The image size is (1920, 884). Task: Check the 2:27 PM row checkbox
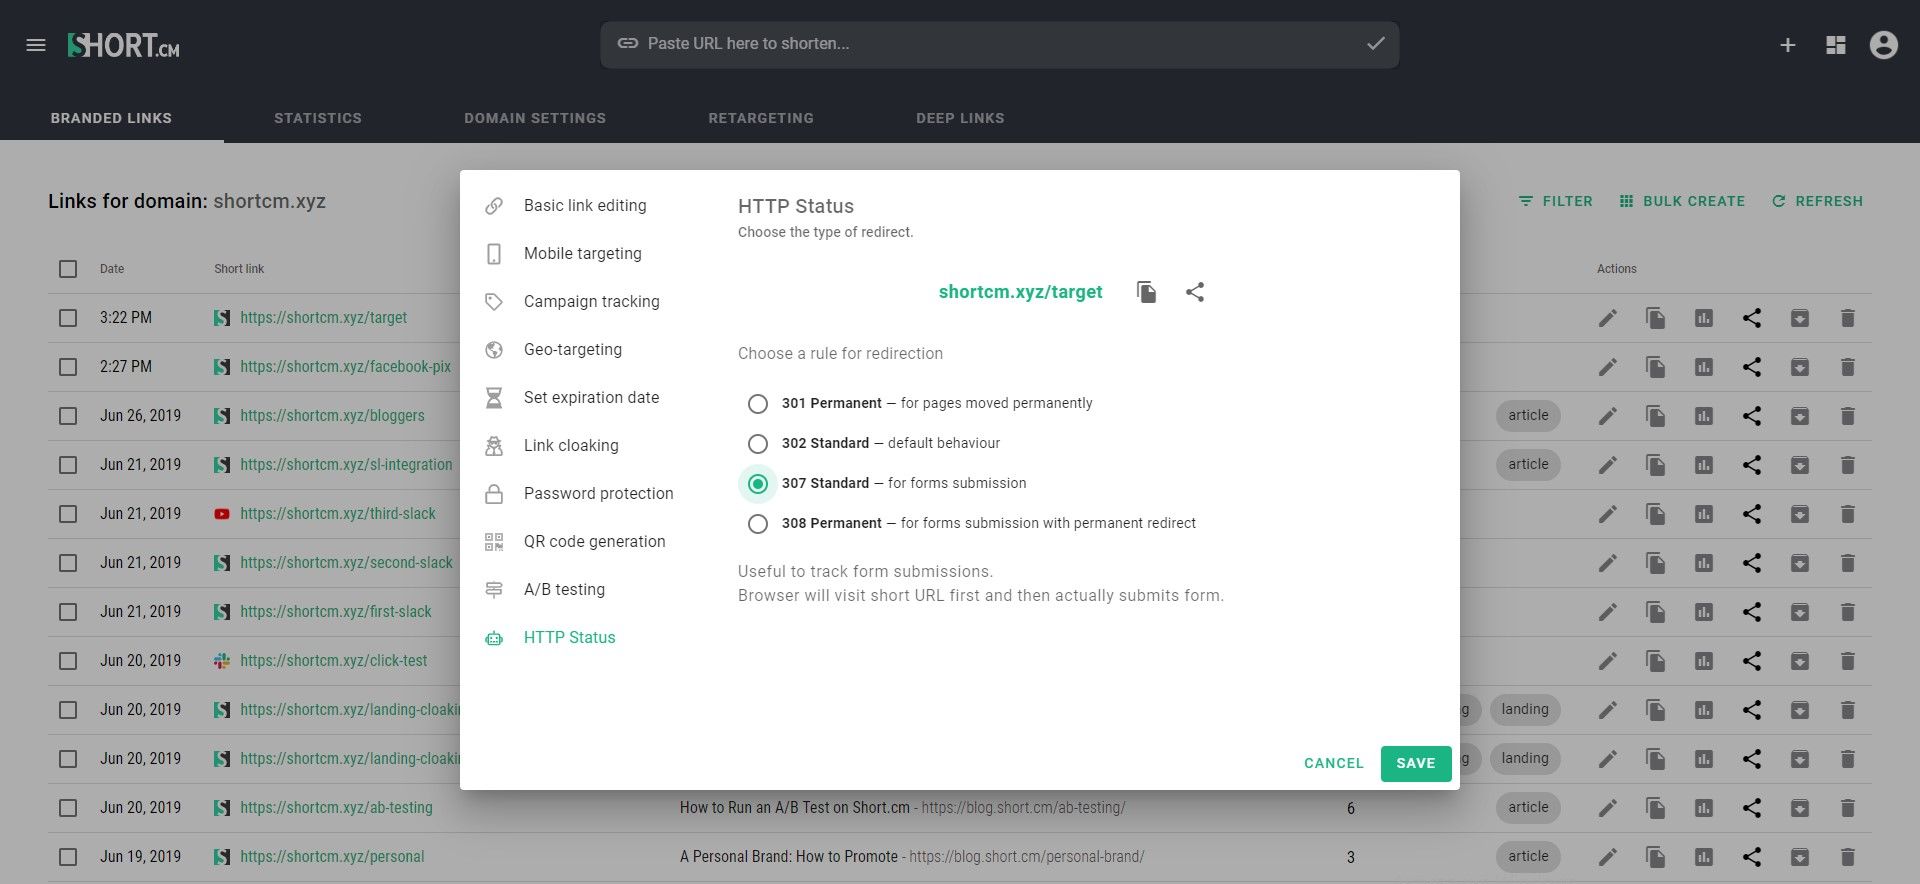(68, 367)
